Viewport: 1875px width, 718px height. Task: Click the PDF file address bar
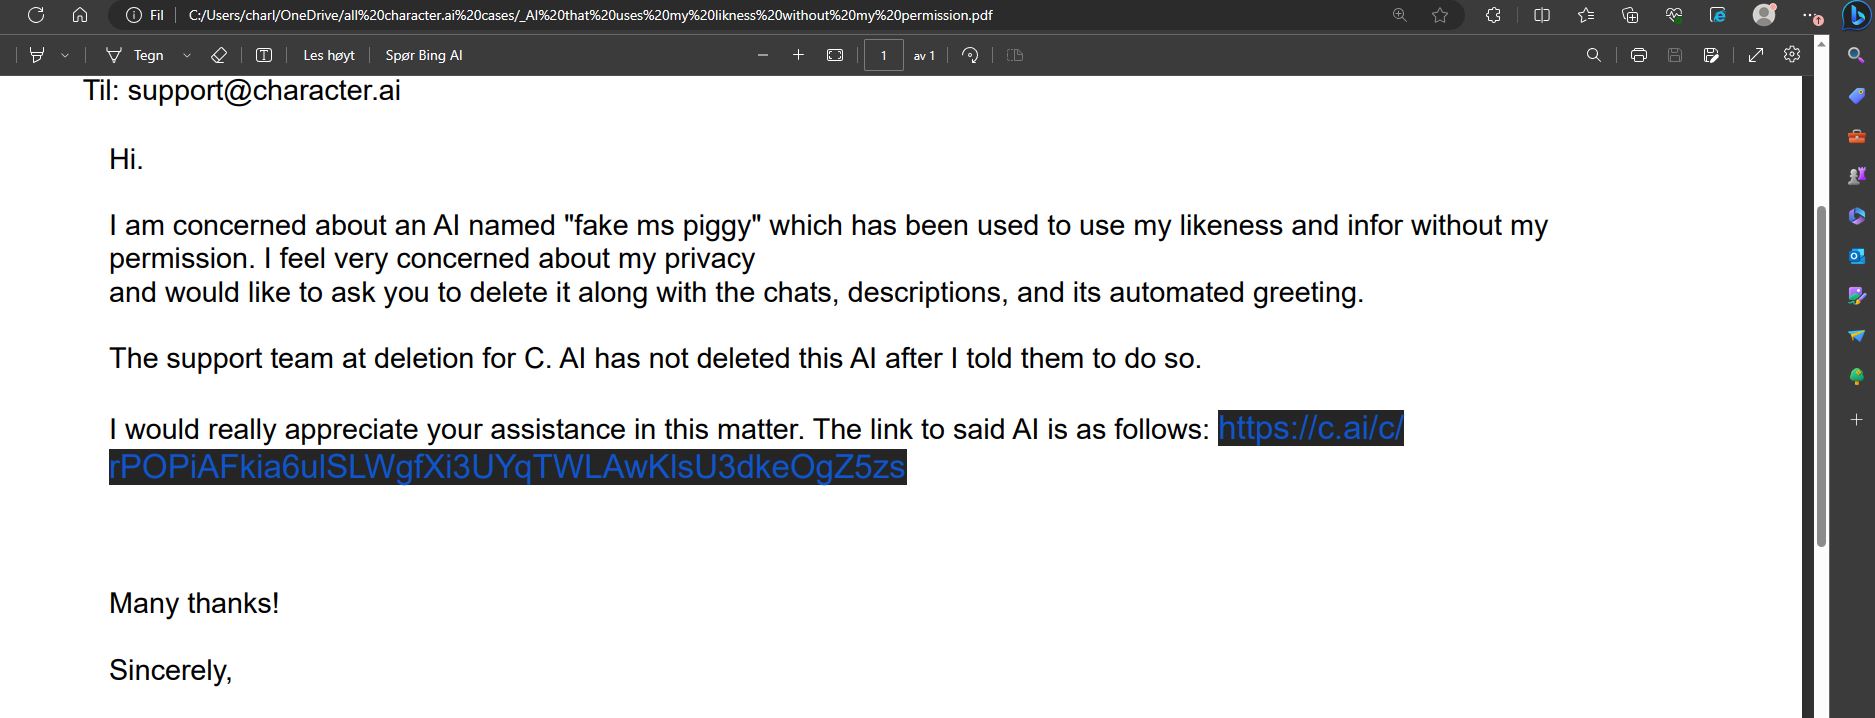(x=590, y=15)
